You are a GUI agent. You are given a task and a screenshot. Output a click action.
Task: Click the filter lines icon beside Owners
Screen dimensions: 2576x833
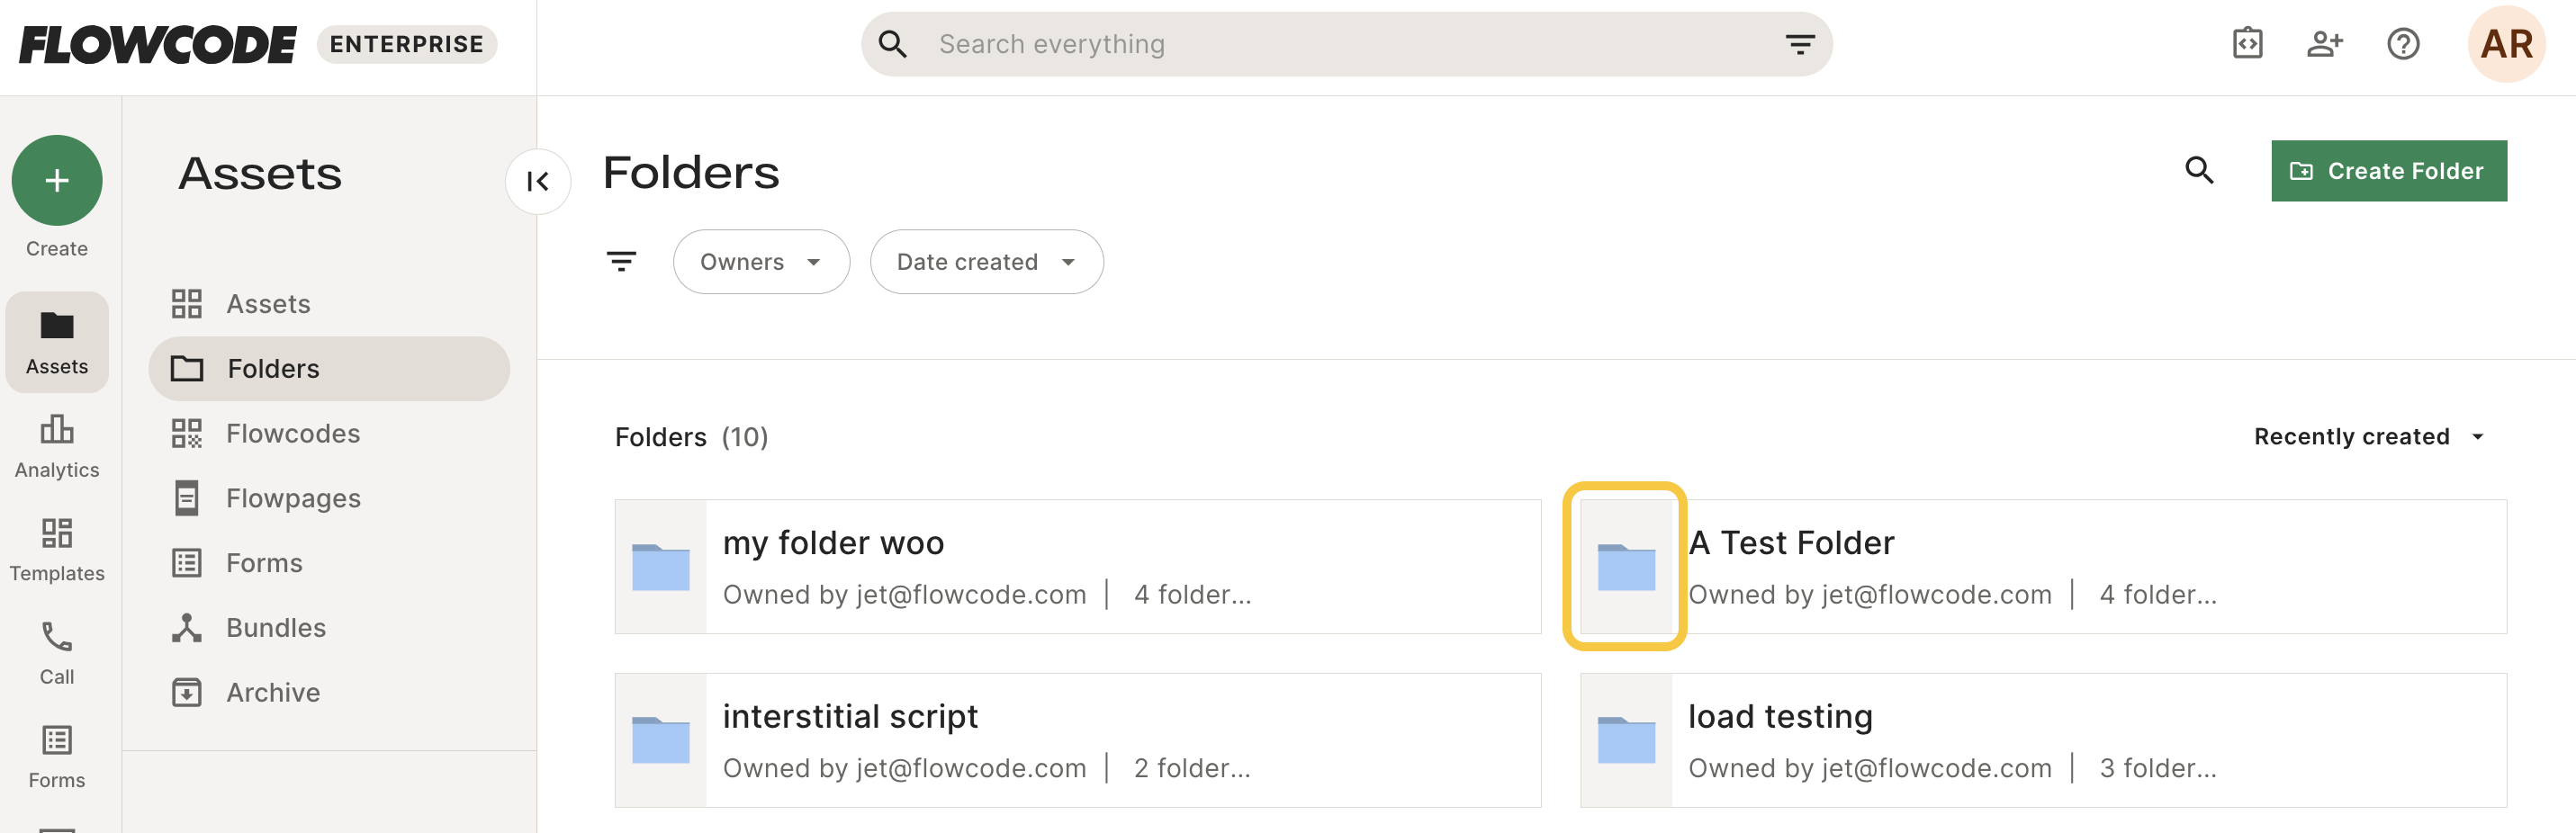click(621, 262)
